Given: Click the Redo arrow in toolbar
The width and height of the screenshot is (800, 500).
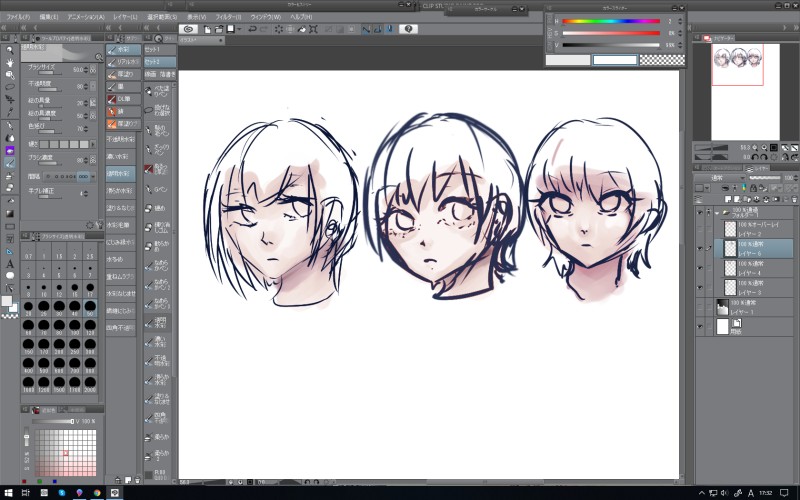Looking at the screenshot, I should 264,29.
